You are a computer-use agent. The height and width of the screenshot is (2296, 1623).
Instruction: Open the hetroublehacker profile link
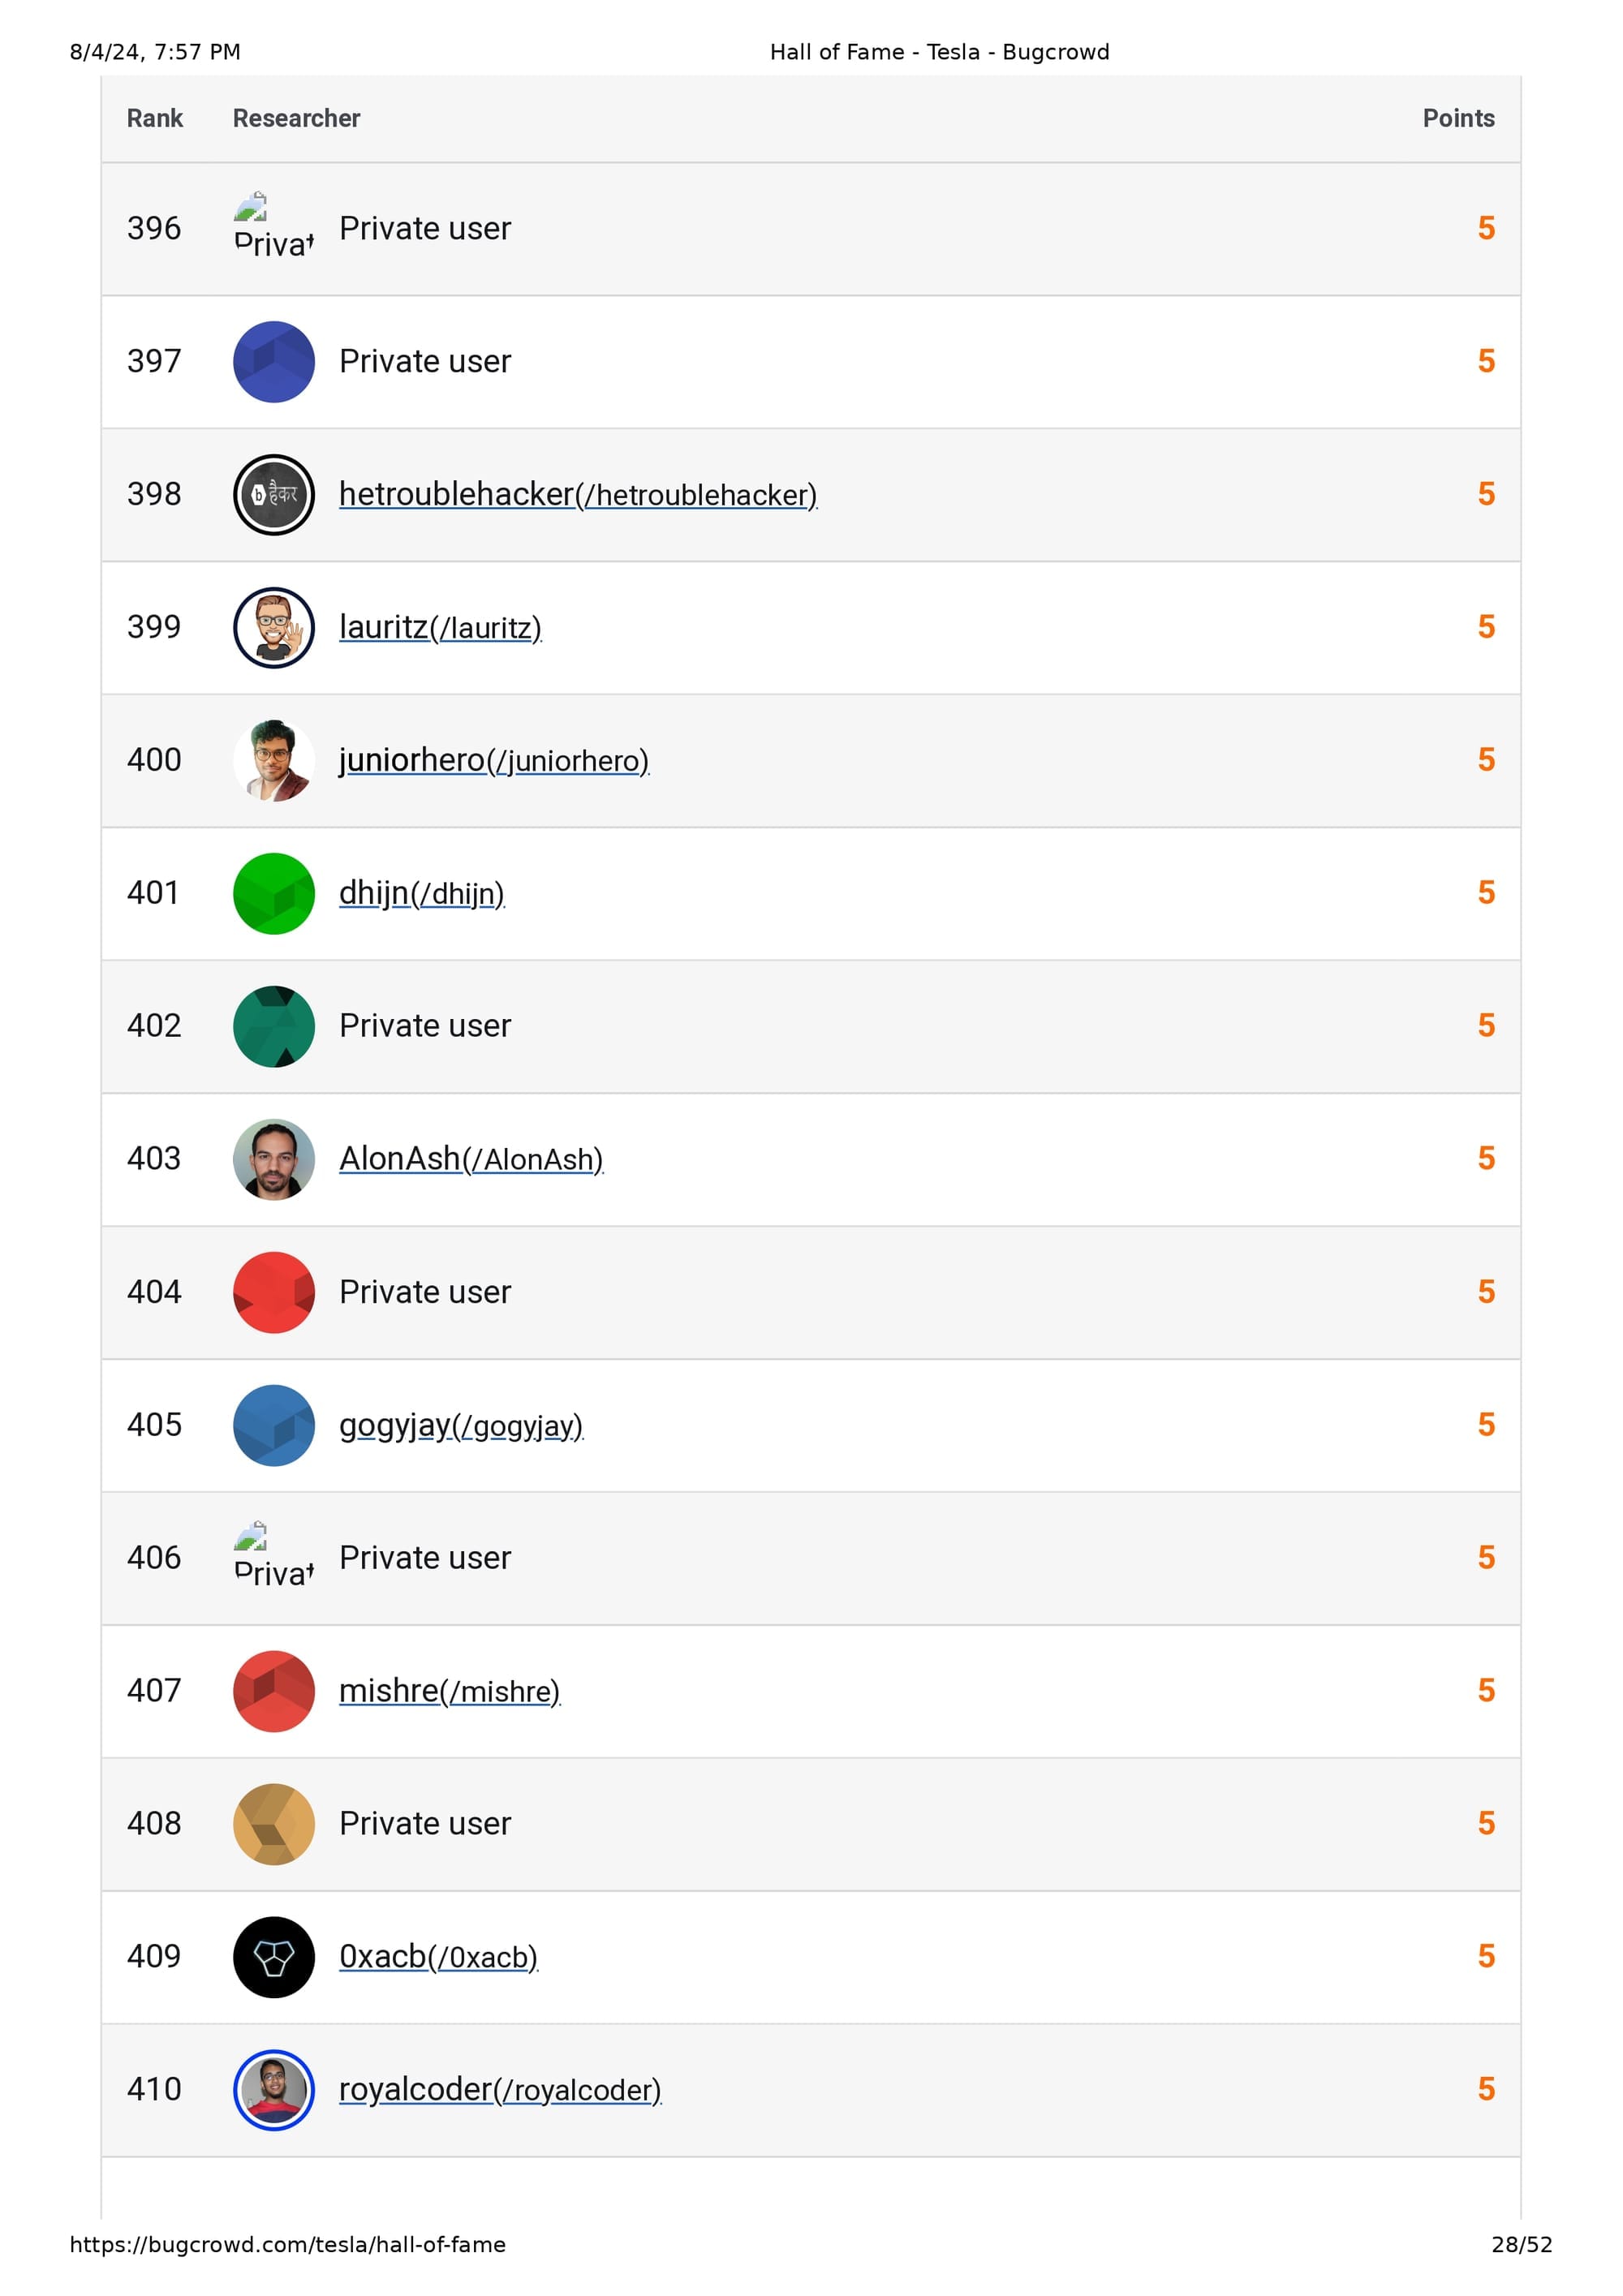tap(577, 495)
